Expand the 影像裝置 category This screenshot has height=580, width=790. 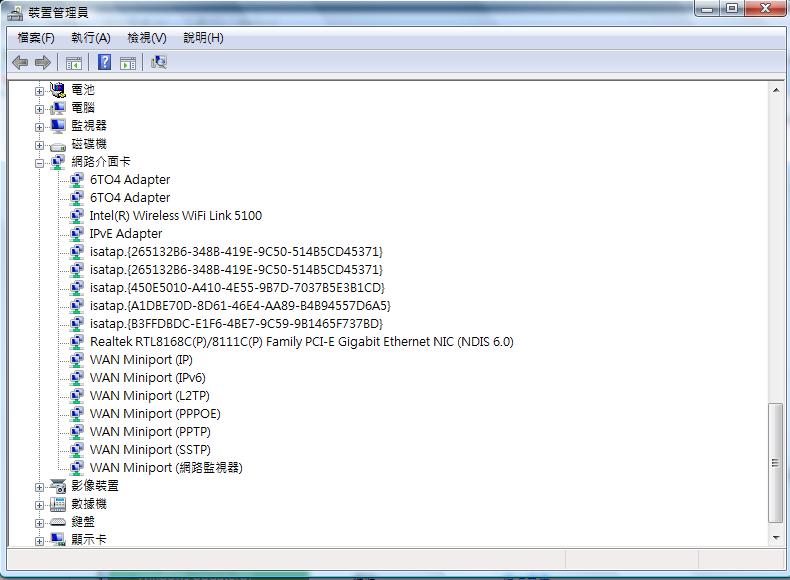[x=39, y=487]
